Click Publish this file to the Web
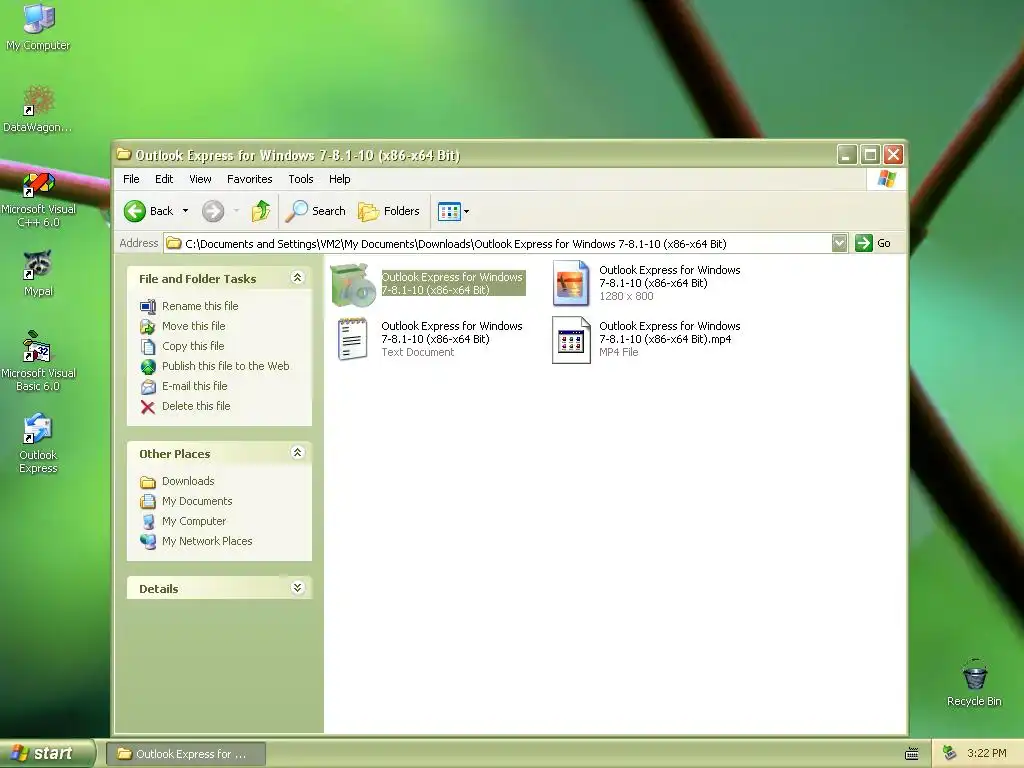 tap(225, 366)
